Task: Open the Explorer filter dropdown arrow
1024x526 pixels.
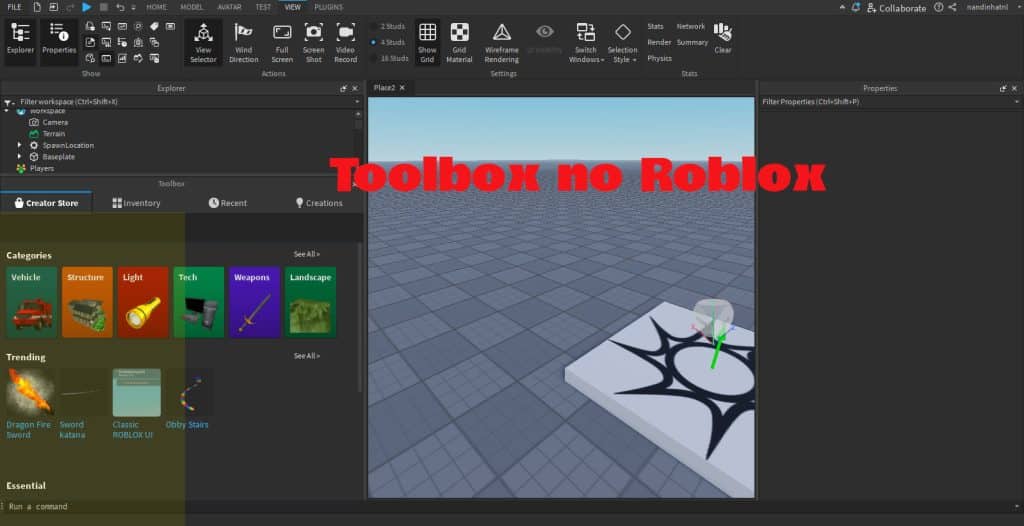Action: (x=357, y=102)
